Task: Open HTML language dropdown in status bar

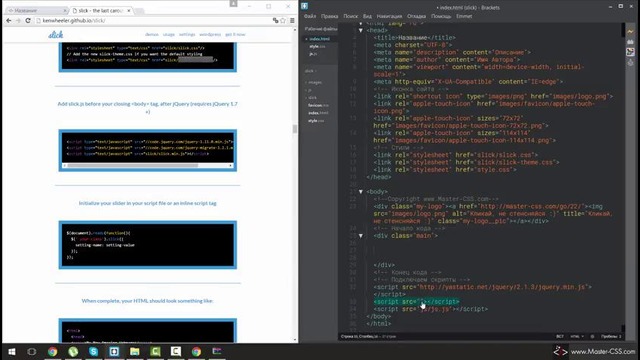Action: 577,337
